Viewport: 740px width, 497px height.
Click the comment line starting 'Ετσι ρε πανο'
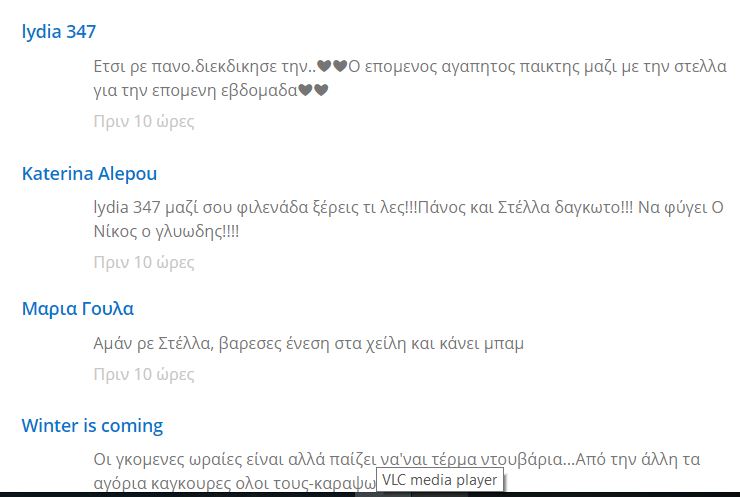[410, 66]
